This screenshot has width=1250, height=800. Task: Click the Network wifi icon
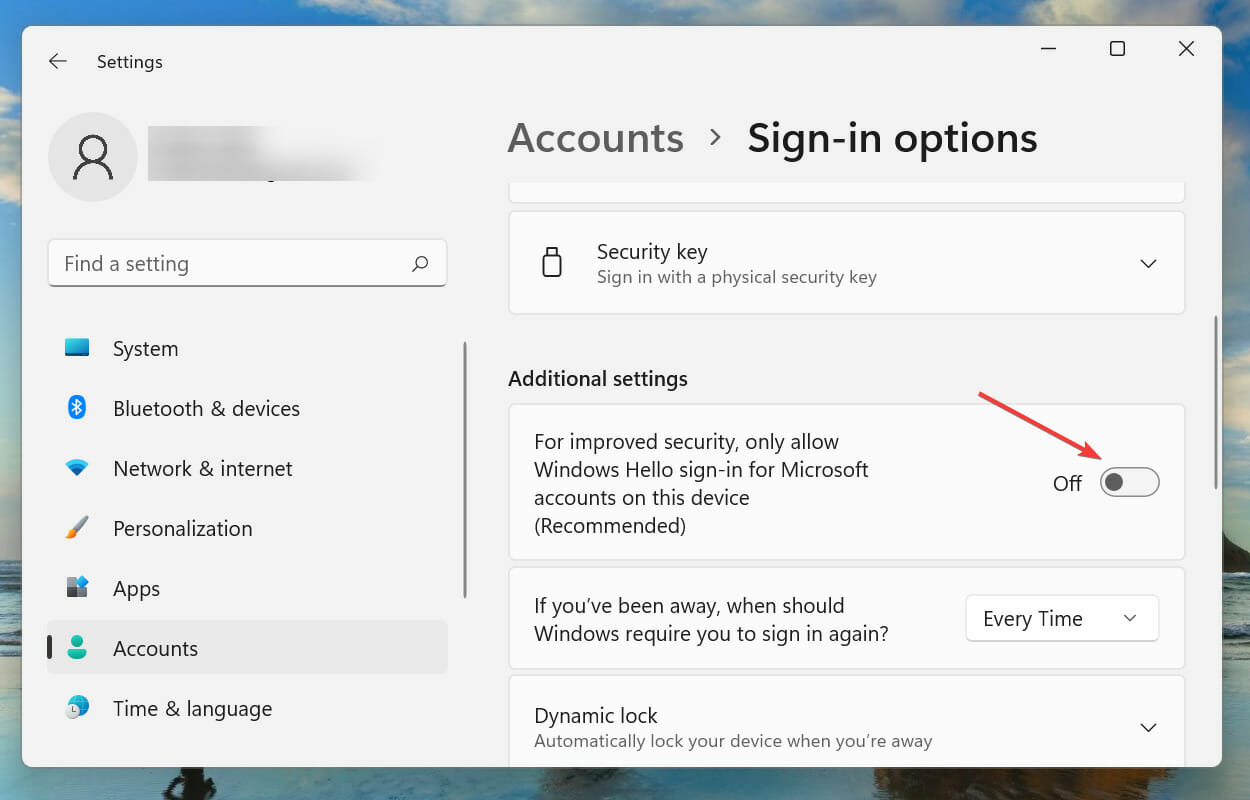pyautogui.click(x=77, y=468)
